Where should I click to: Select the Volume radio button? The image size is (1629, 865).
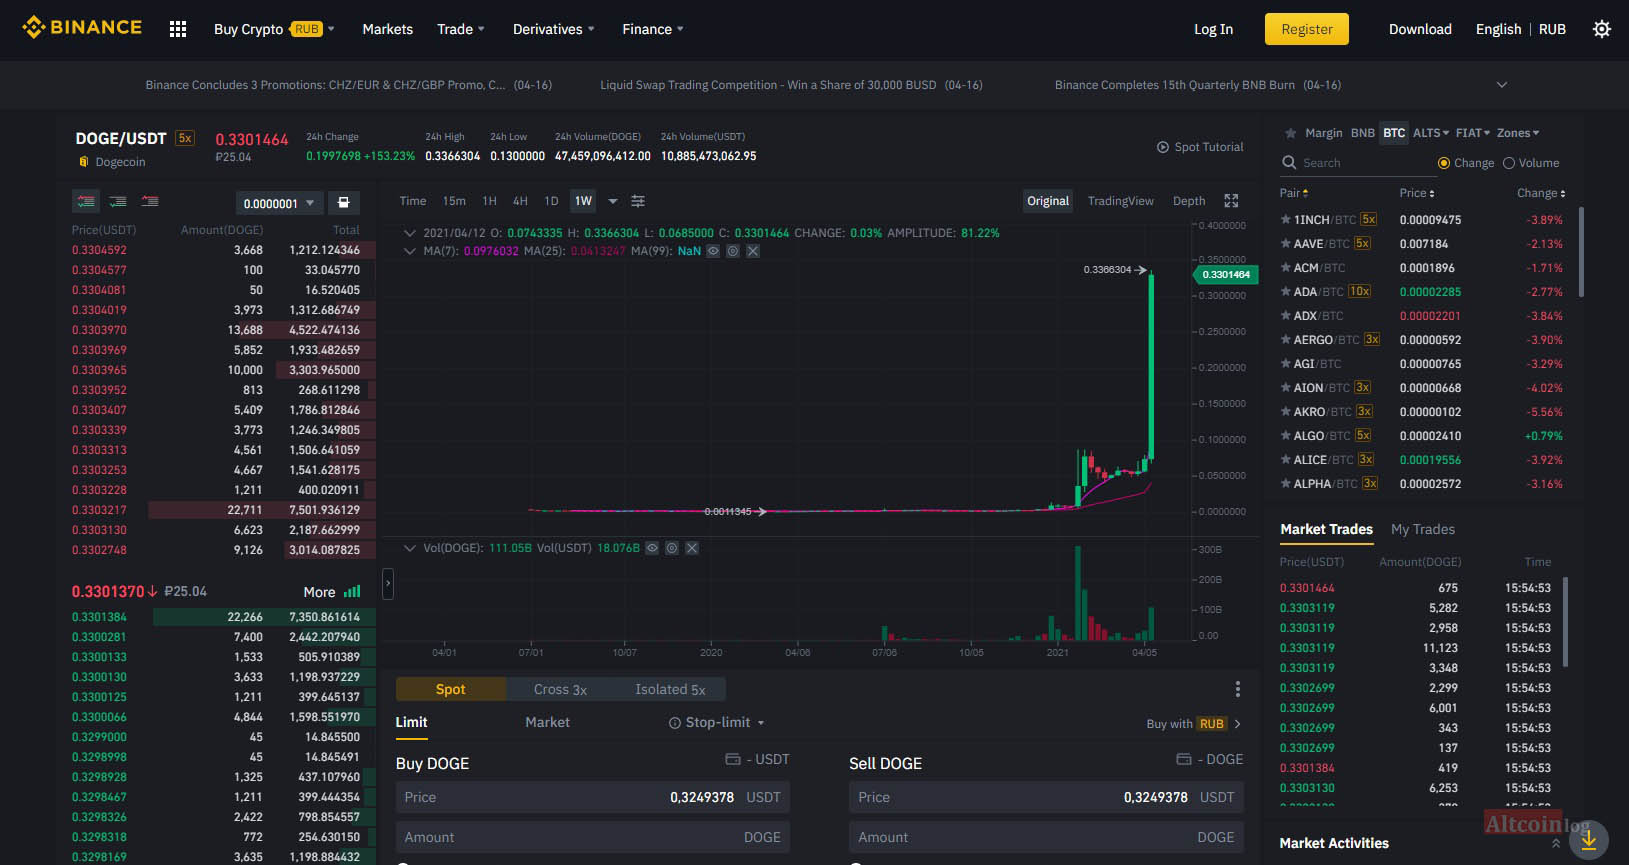pyautogui.click(x=1508, y=163)
